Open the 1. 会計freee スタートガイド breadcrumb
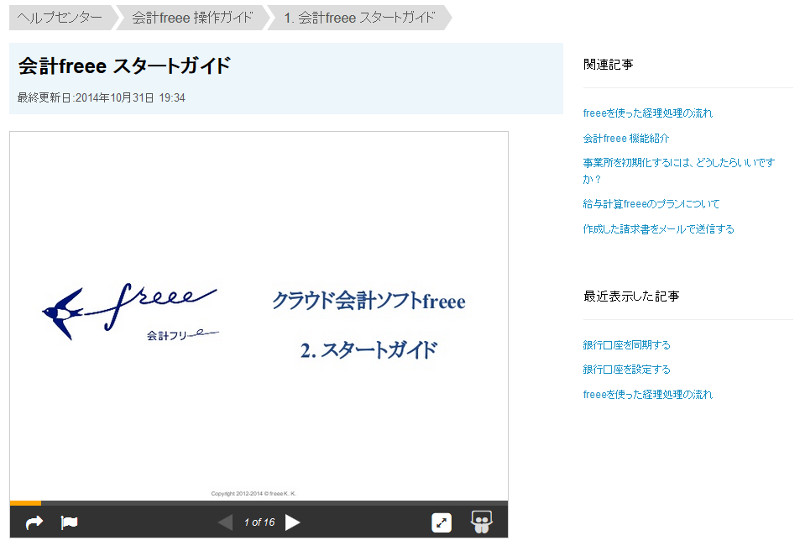 (360, 18)
